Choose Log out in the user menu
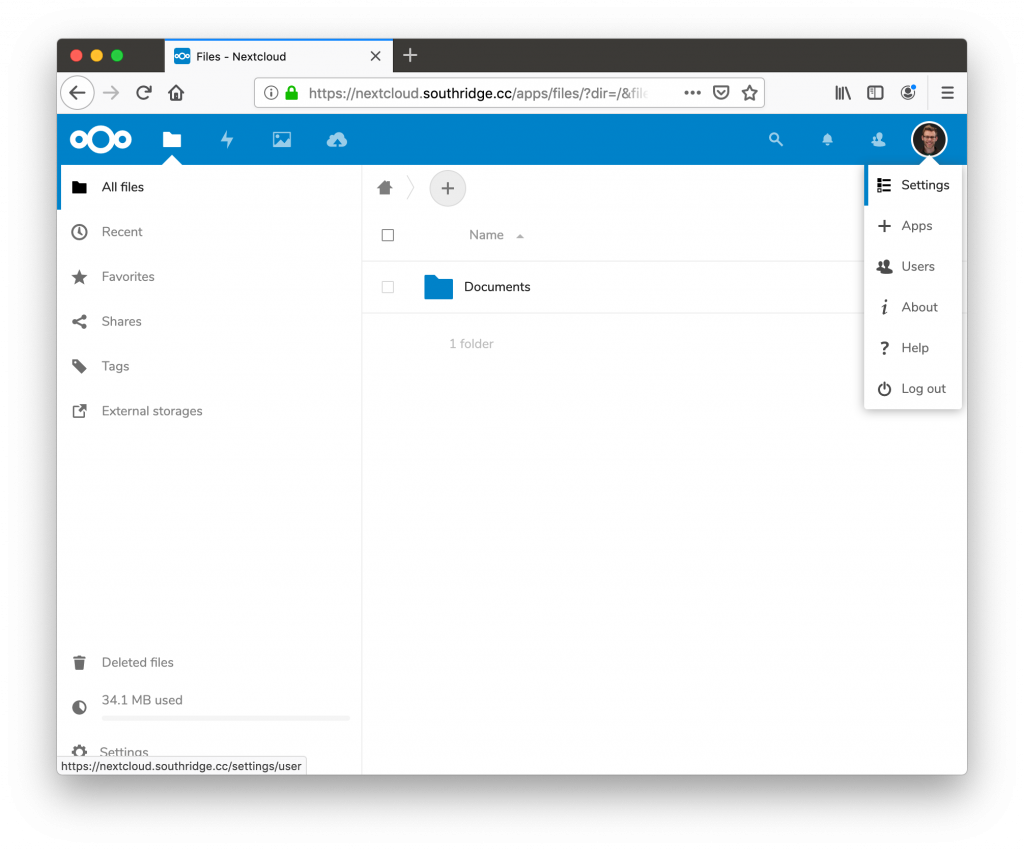Viewport: 1024px width, 850px height. point(922,389)
